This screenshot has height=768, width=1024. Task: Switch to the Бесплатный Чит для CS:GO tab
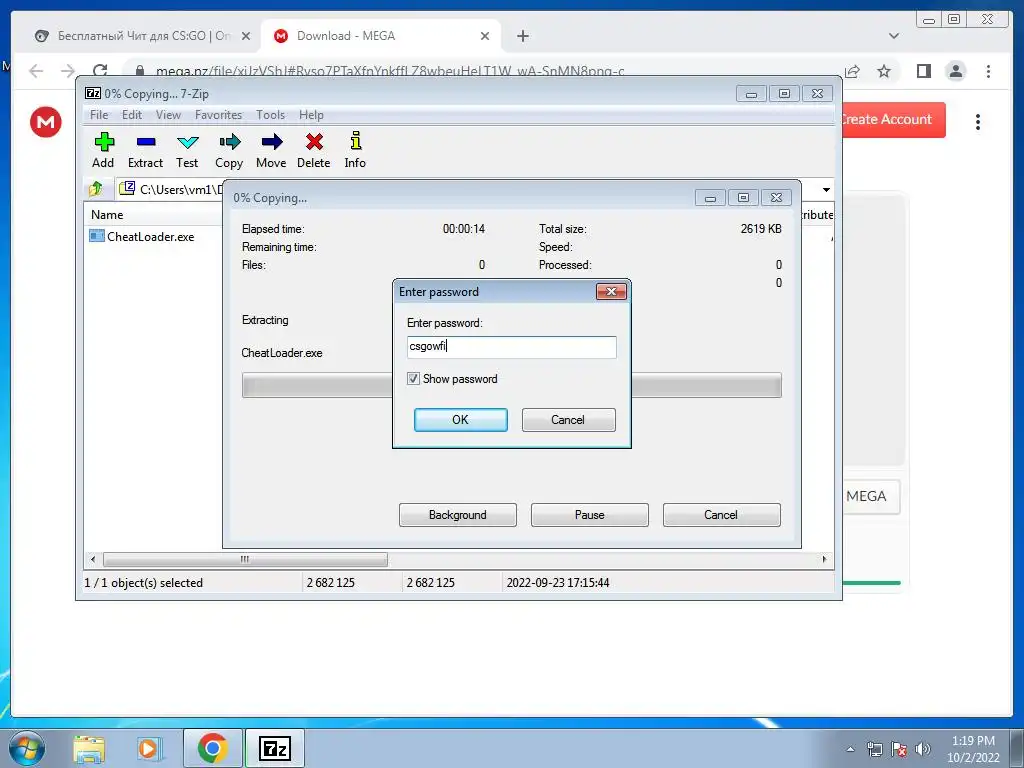click(140, 36)
